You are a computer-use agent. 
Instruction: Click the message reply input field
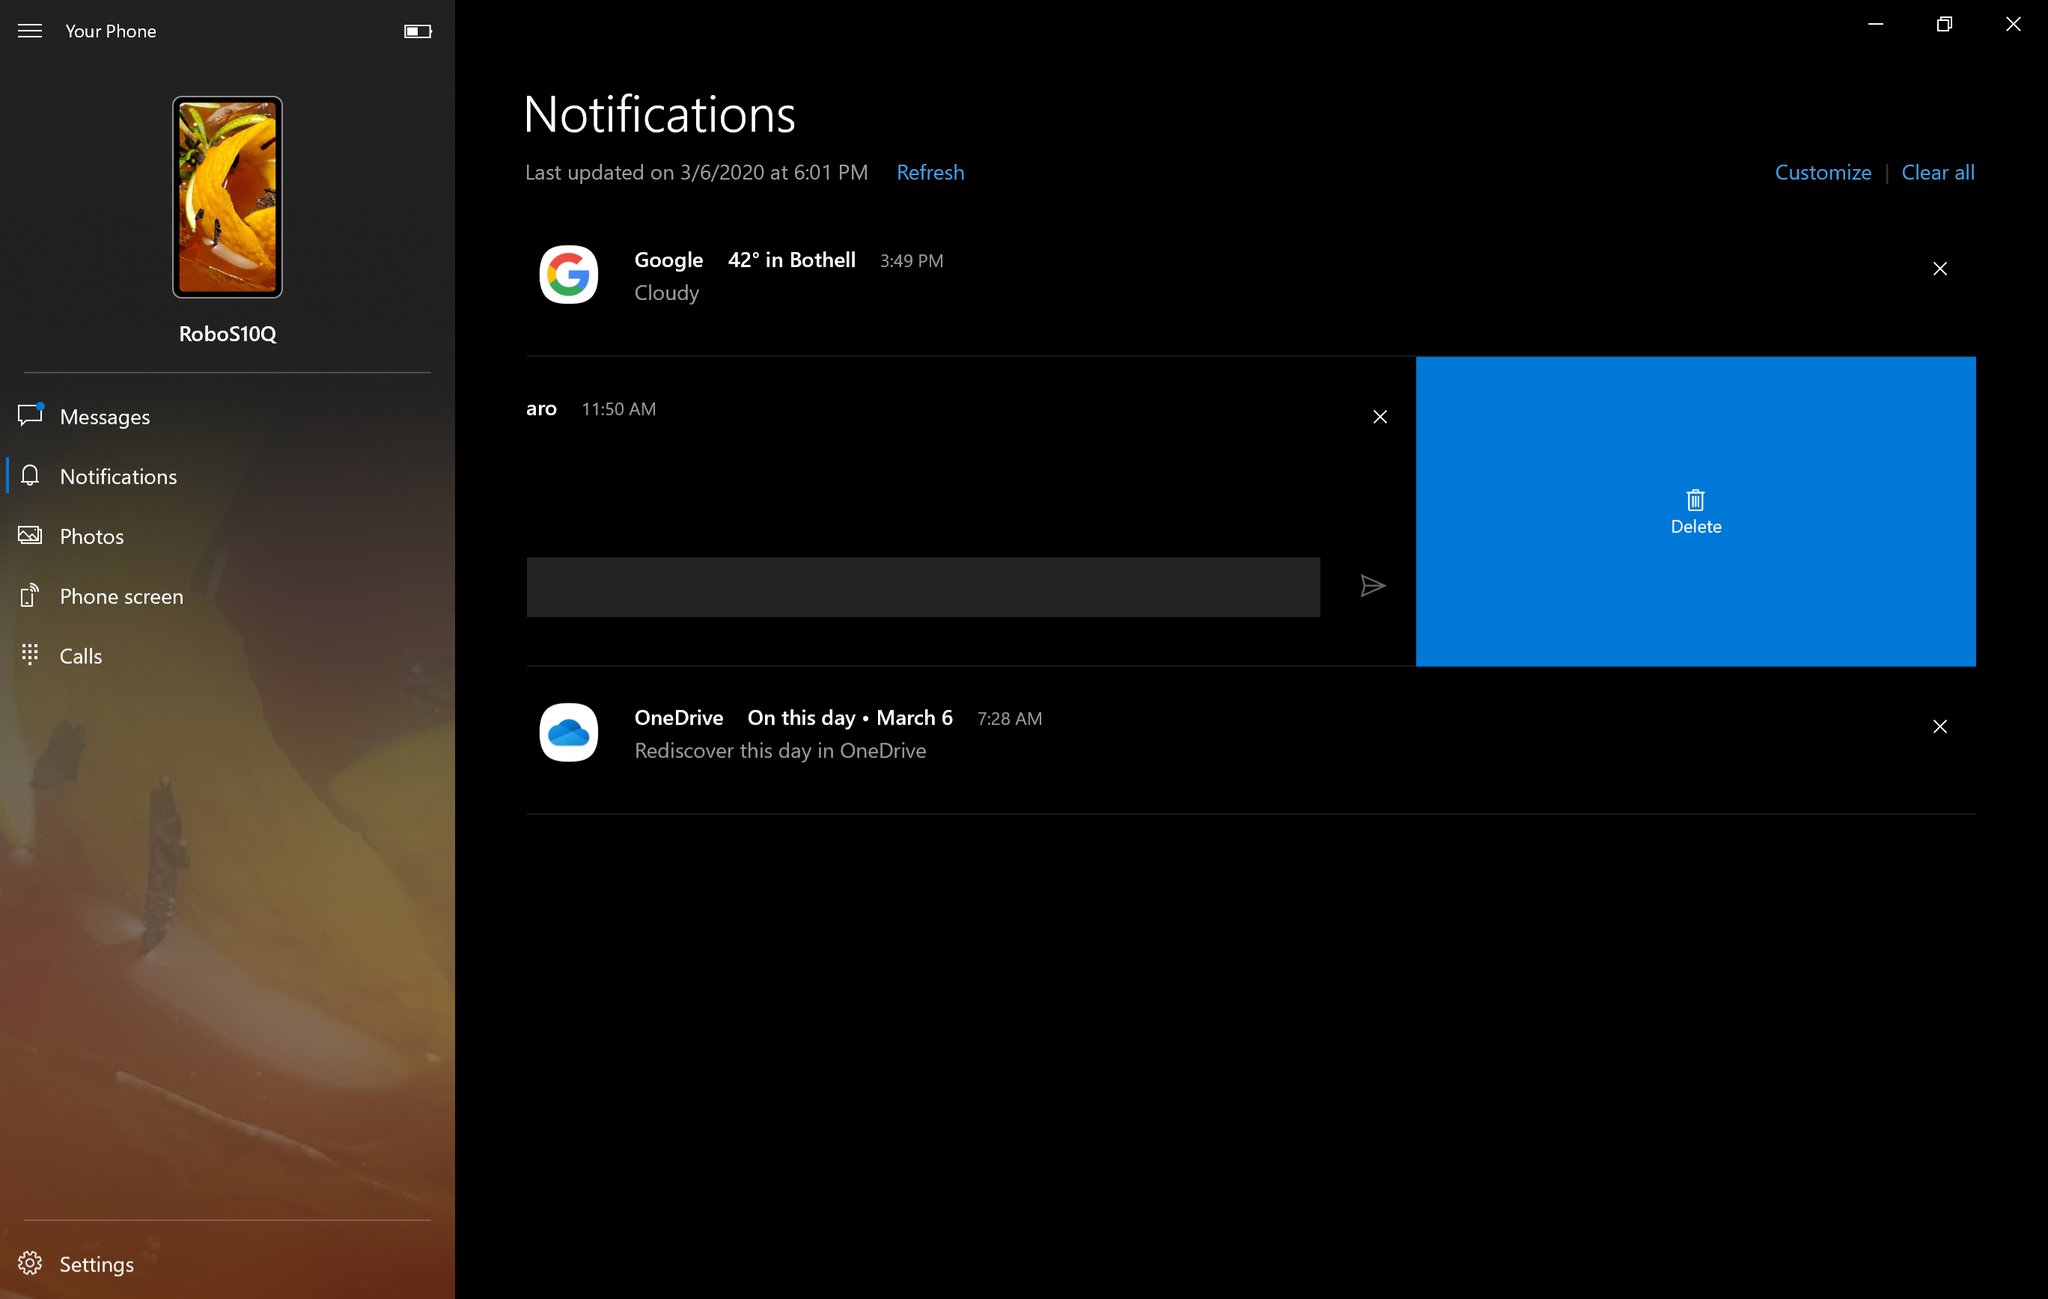click(x=922, y=584)
